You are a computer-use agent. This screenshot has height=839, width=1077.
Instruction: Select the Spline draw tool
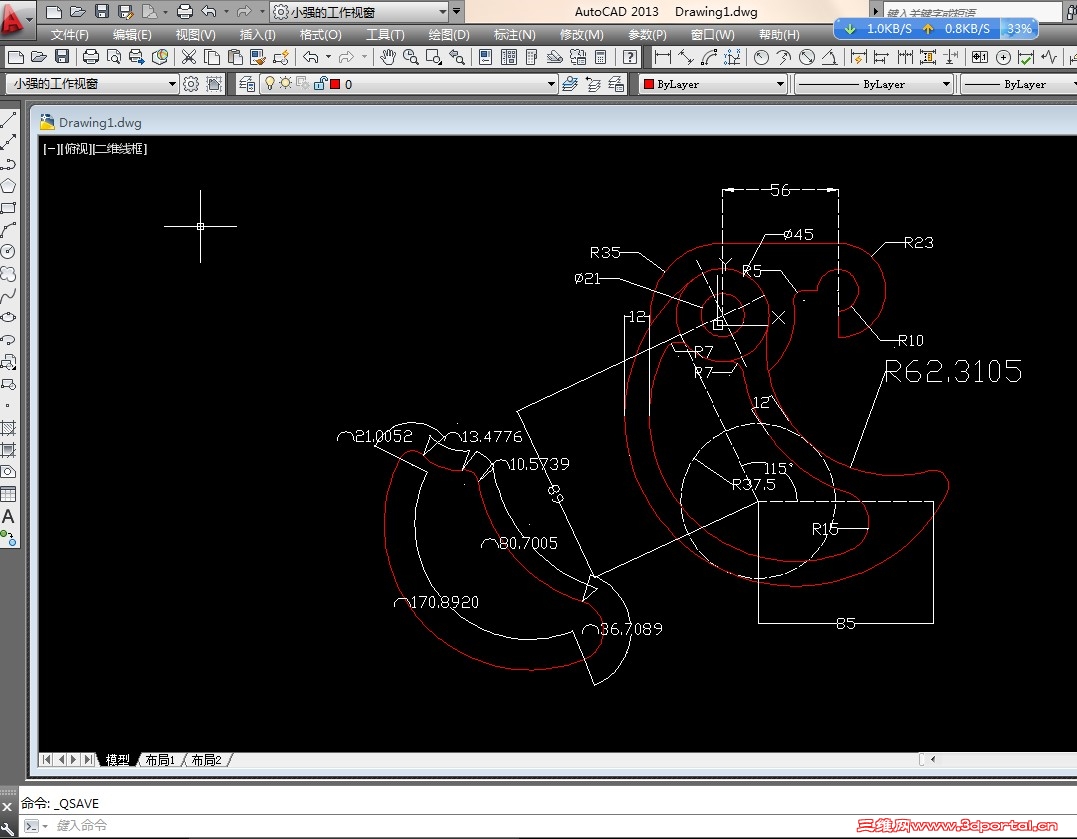pos(8,295)
